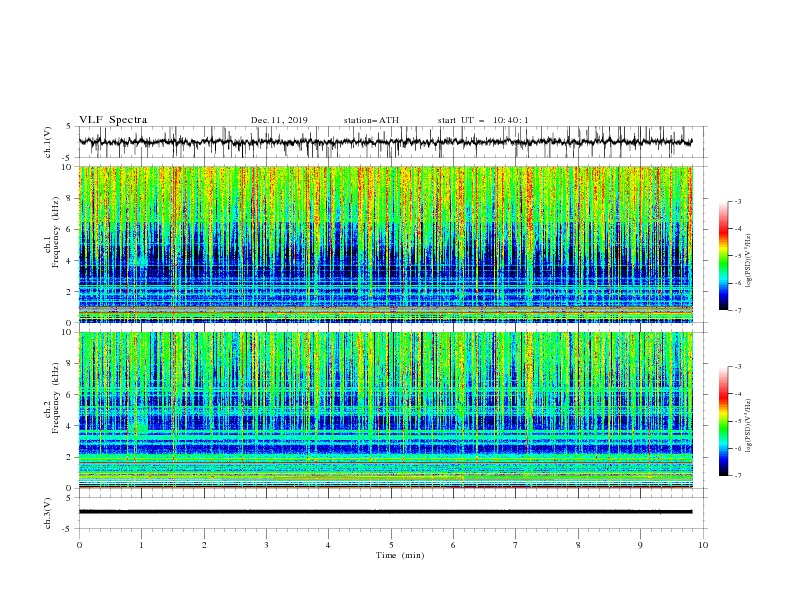
Task: Click the upper PSD color scale bar
Action: click(x=723, y=256)
